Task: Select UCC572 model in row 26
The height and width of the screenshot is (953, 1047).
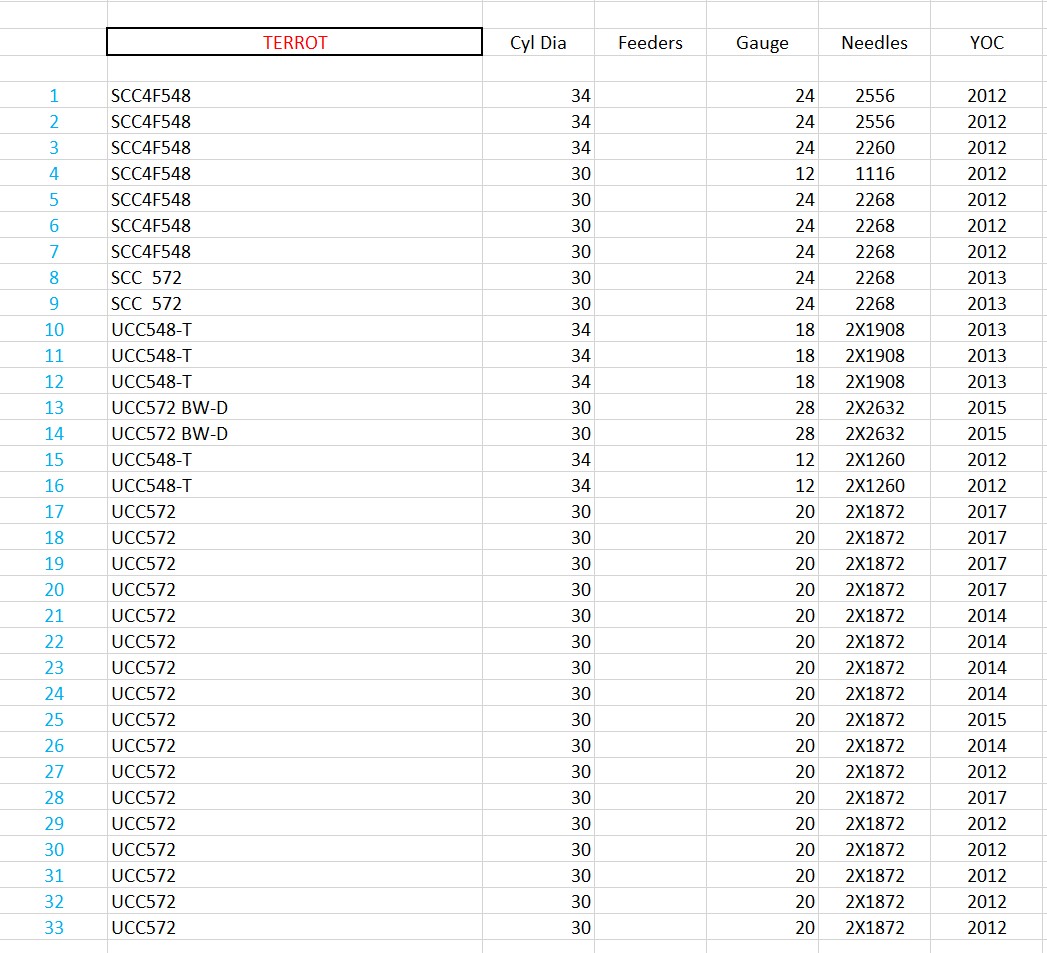Action: coord(294,746)
